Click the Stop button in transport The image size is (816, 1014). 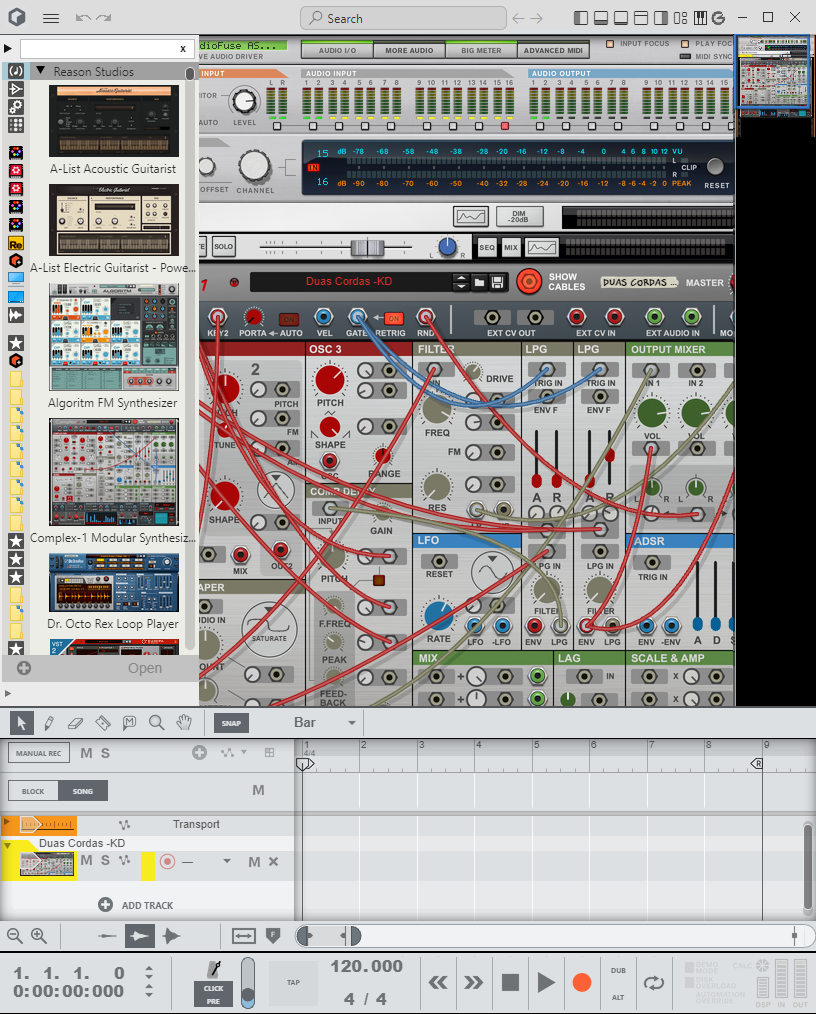tap(510, 982)
